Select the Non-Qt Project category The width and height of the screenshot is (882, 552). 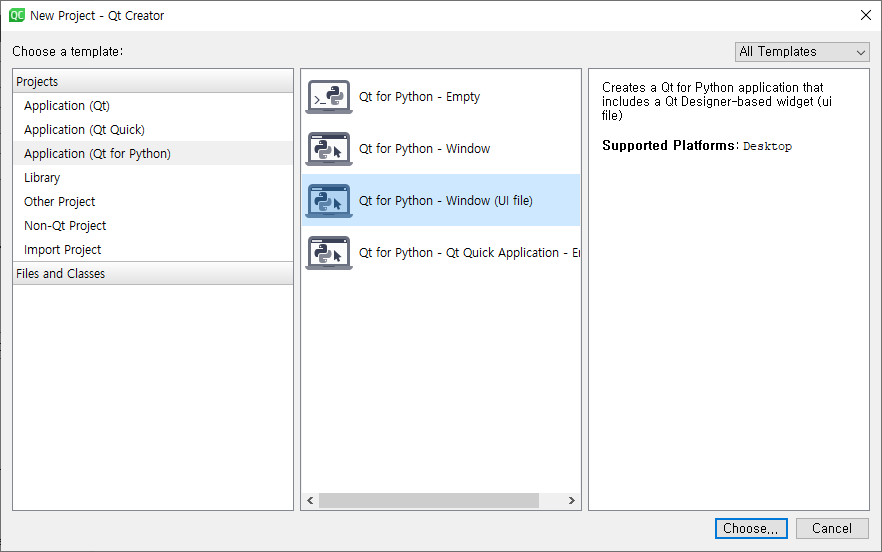153,226
